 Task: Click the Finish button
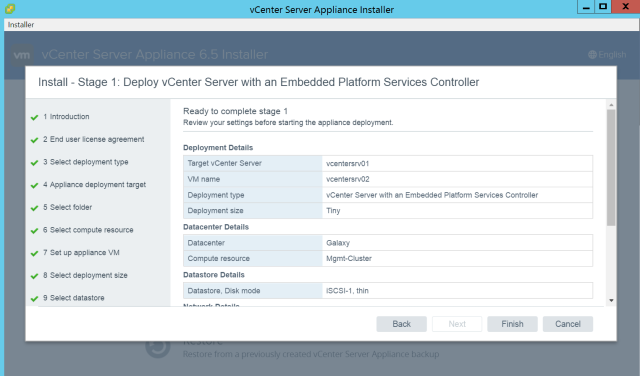click(x=512, y=324)
